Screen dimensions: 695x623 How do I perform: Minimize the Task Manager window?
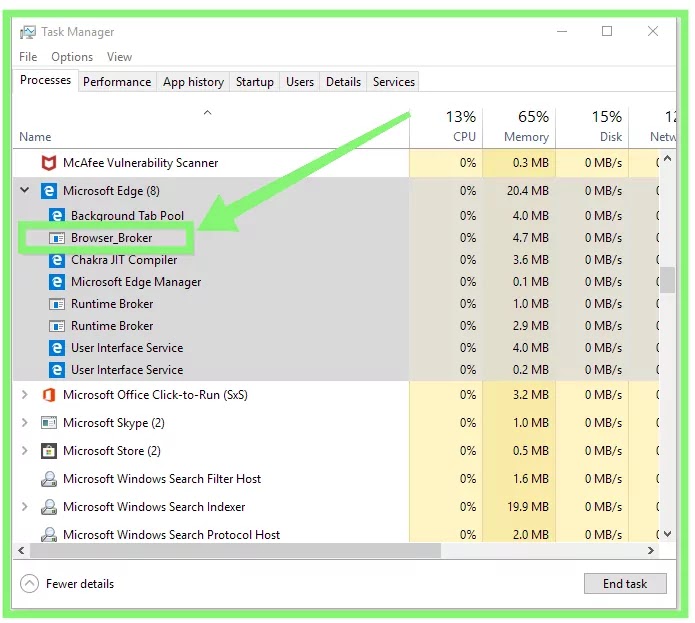click(562, 31)
